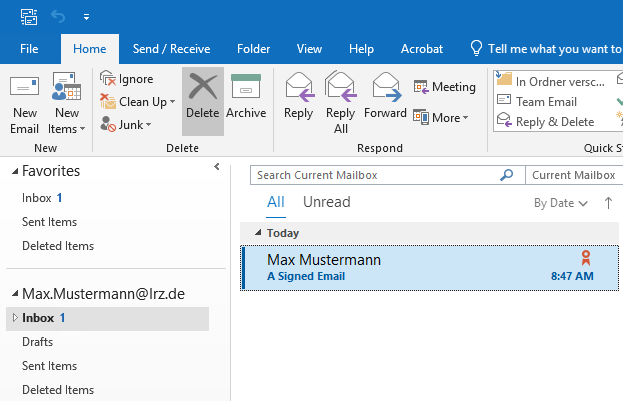The image size is (623, 401).
Task: Reply with a Meeting
Action: click(x=444, y=87)
